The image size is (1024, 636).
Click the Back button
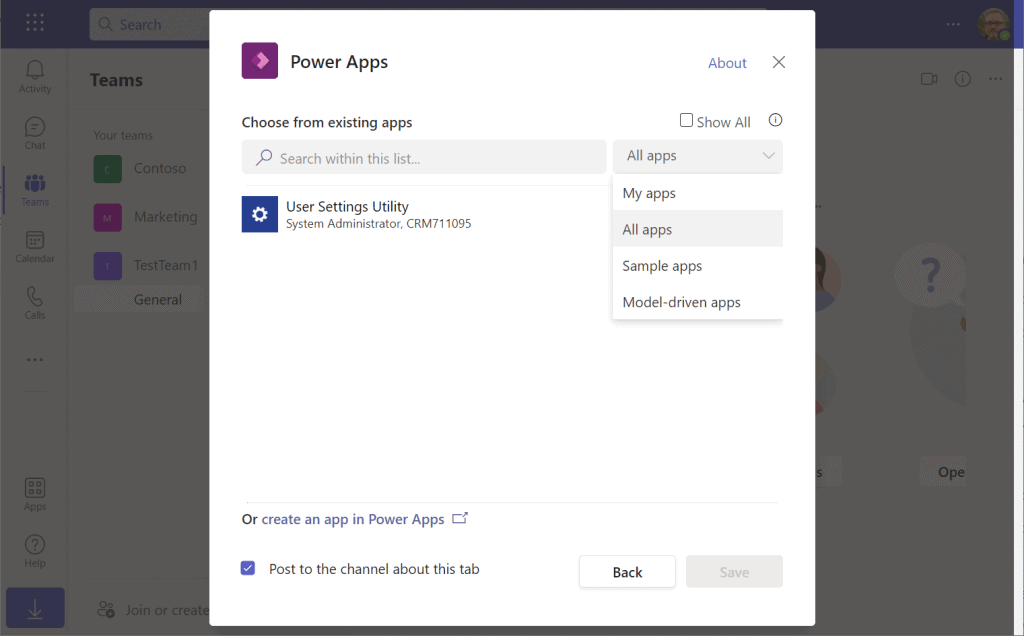[627, 572]
